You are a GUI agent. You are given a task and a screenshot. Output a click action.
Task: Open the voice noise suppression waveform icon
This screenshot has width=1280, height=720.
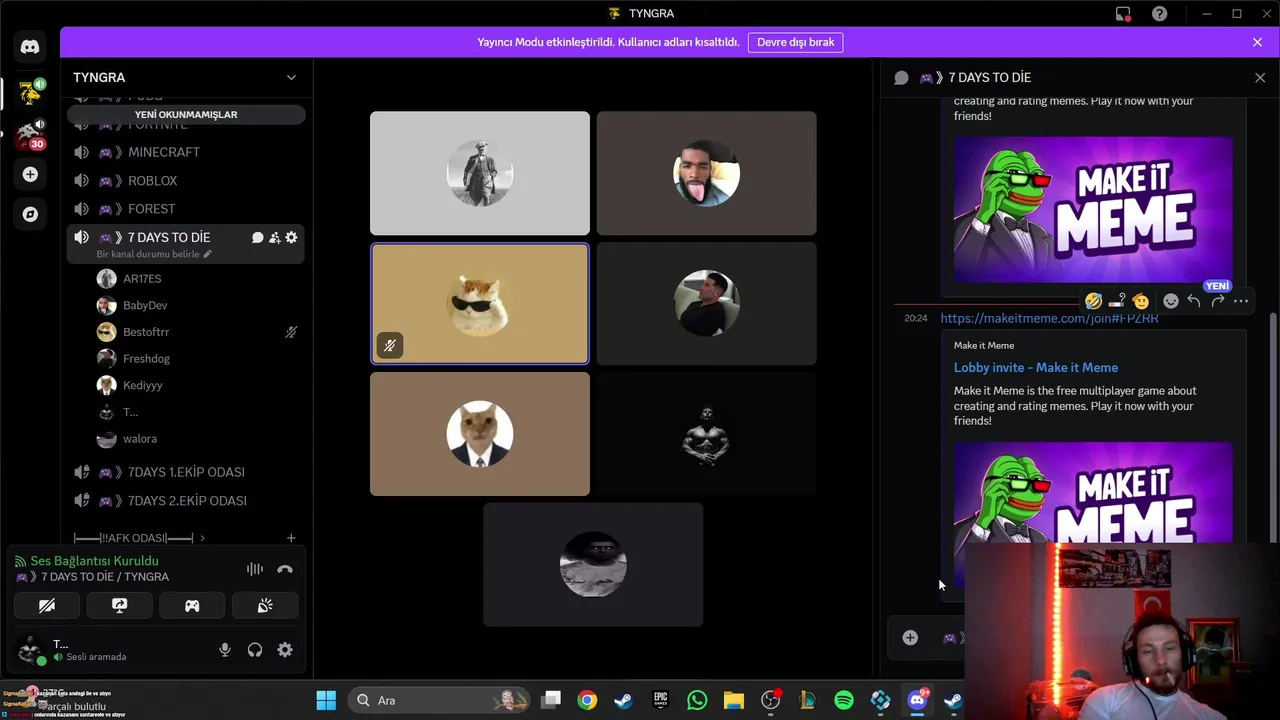pyautogui.click(x=255, y=569)
